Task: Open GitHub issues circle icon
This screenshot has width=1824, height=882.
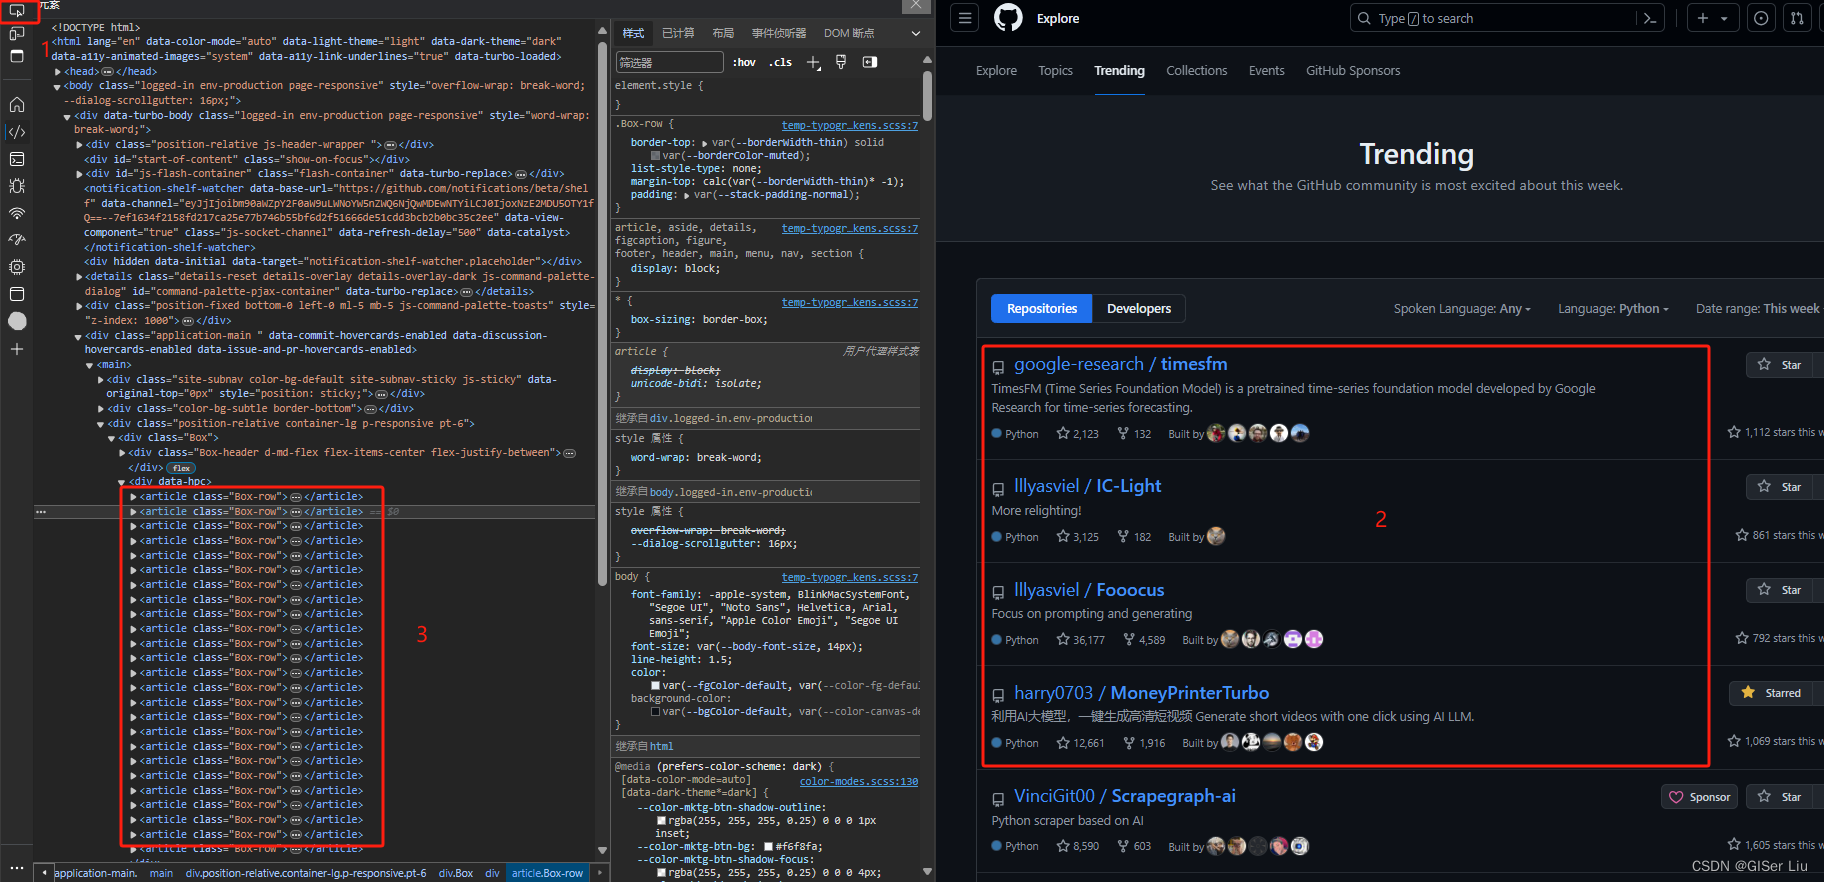Action: pos(1761,18)
